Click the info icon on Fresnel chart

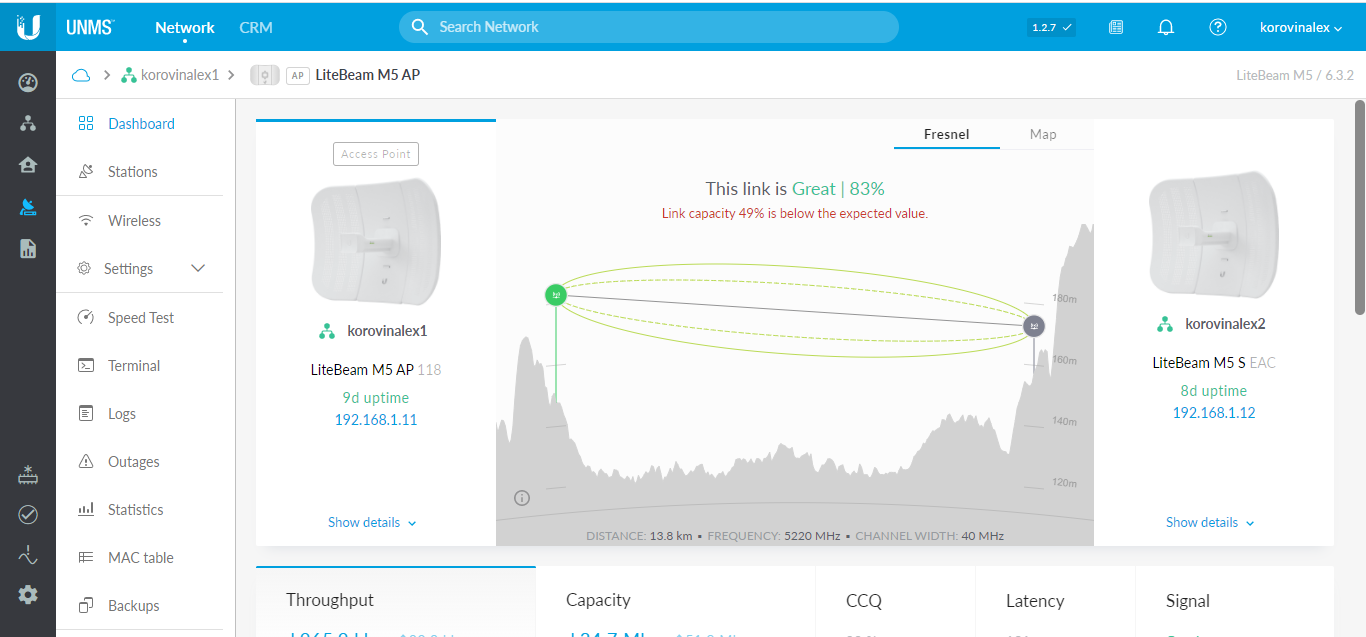point(522,498)
